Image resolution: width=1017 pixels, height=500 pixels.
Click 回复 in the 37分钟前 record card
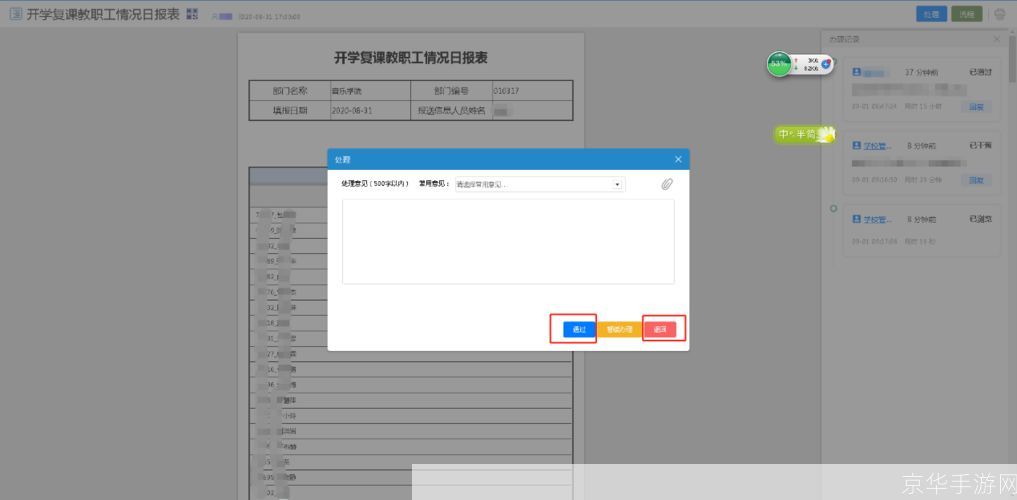point(976,106)
